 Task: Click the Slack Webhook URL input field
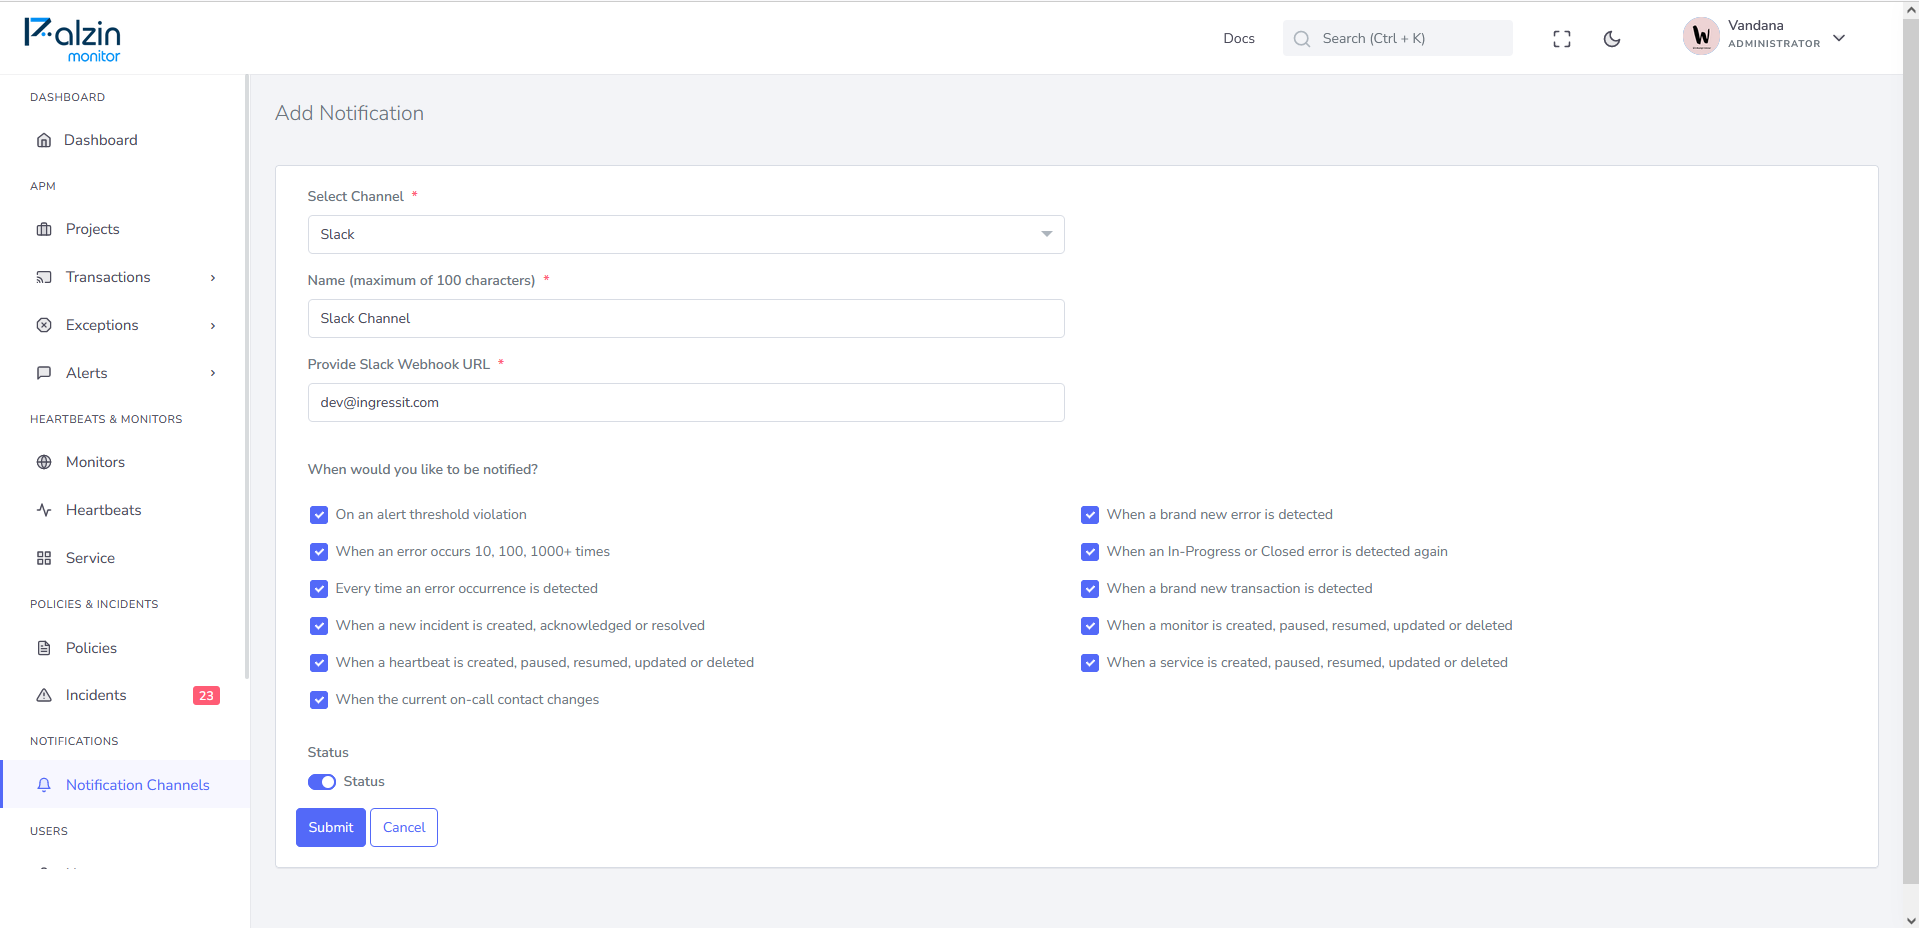[686, 402]
